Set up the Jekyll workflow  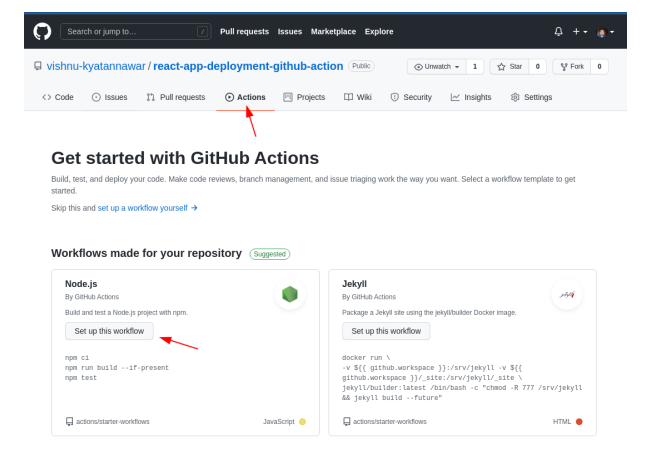tap(385, 331)
